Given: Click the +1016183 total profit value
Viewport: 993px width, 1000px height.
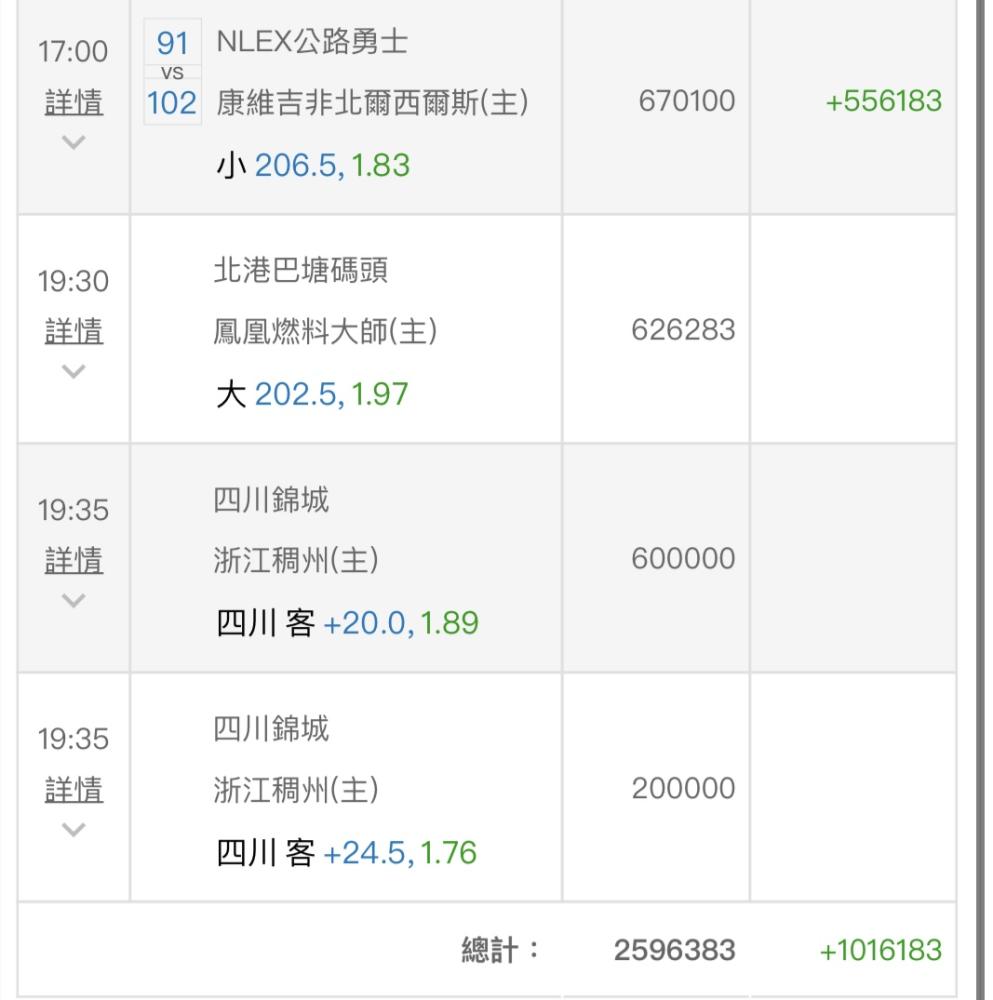Looking at the screenshot, I should point(880,950).
